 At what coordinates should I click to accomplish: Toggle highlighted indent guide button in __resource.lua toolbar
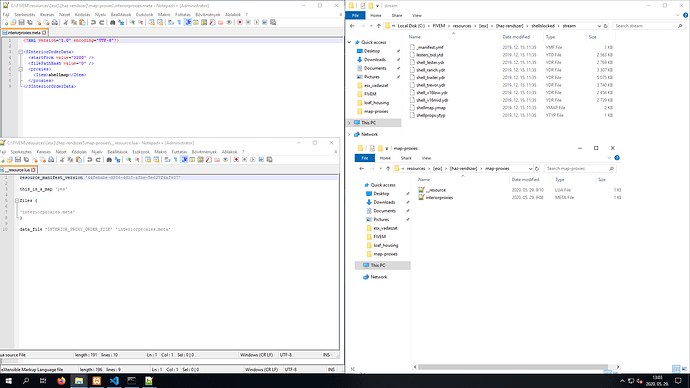coord(184,160)
